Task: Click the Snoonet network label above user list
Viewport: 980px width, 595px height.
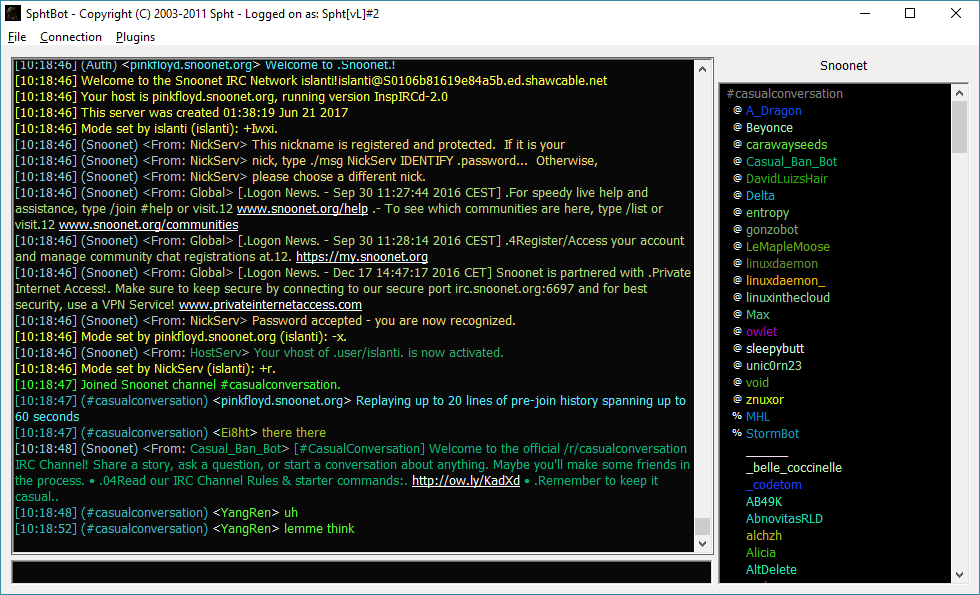Action: pos(843,66)
